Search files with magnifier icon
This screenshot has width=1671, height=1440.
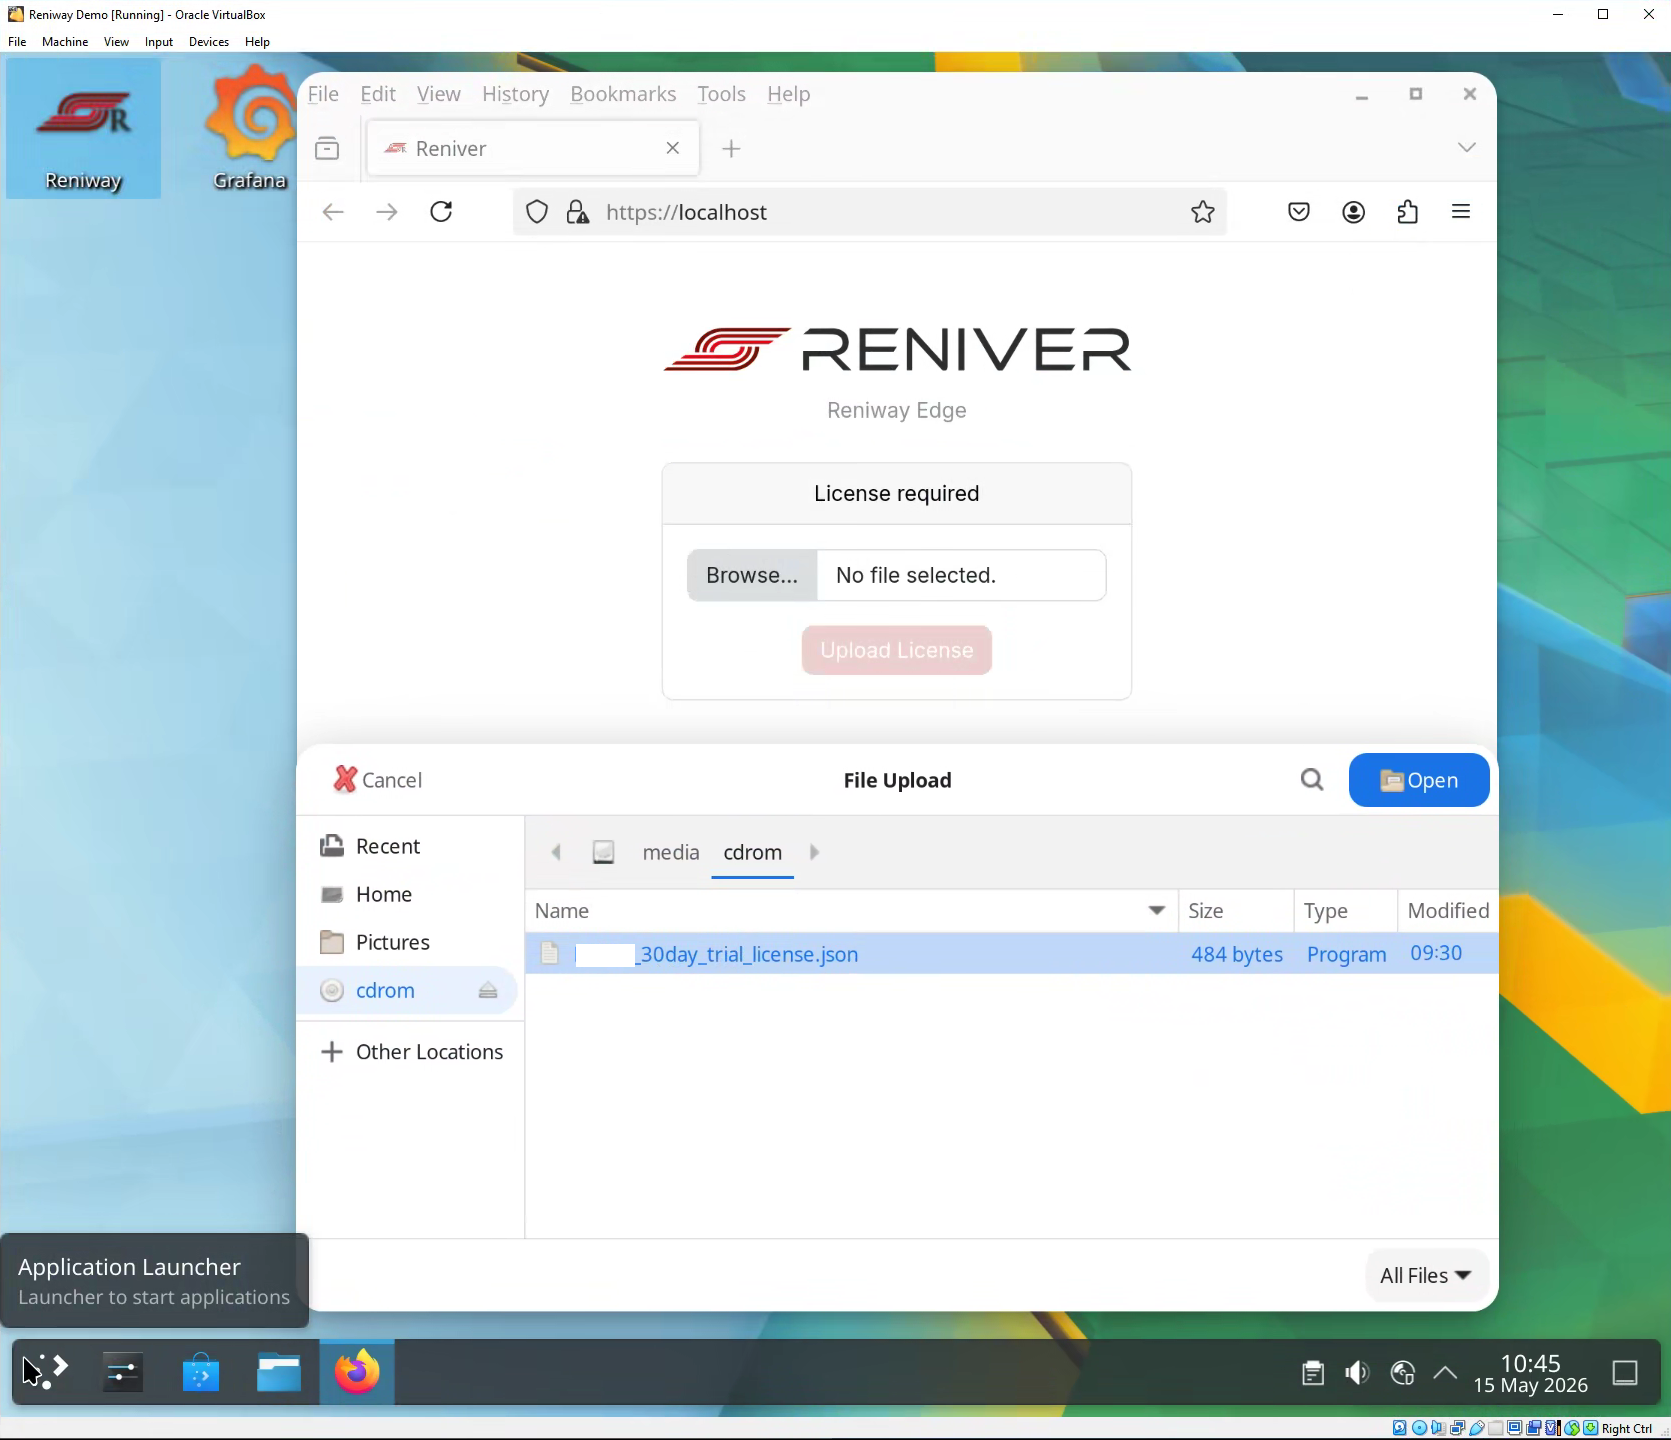tap(1312, 780)
